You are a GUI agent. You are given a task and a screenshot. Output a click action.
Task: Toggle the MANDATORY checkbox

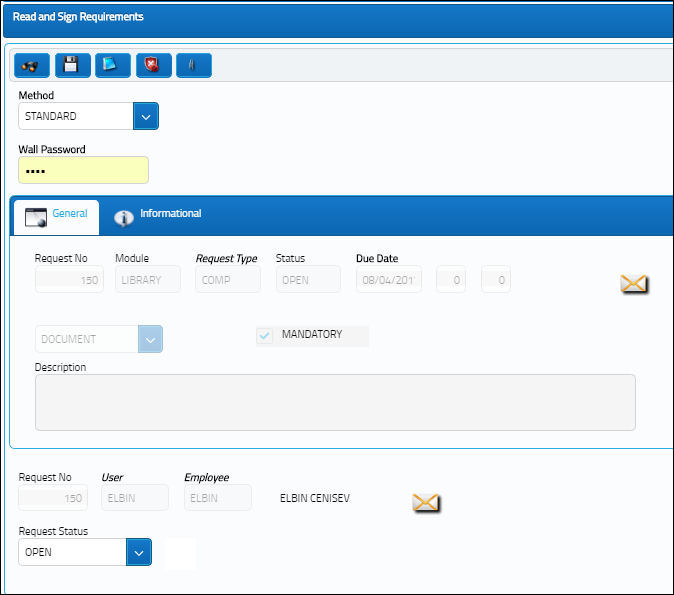click(265, 336)
